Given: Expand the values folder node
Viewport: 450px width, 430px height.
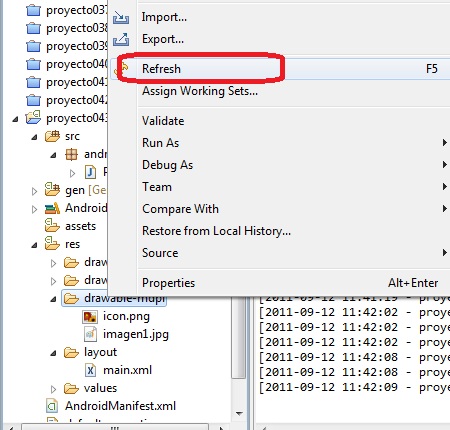Looking at the screenshot, I should tap(53, 389).
